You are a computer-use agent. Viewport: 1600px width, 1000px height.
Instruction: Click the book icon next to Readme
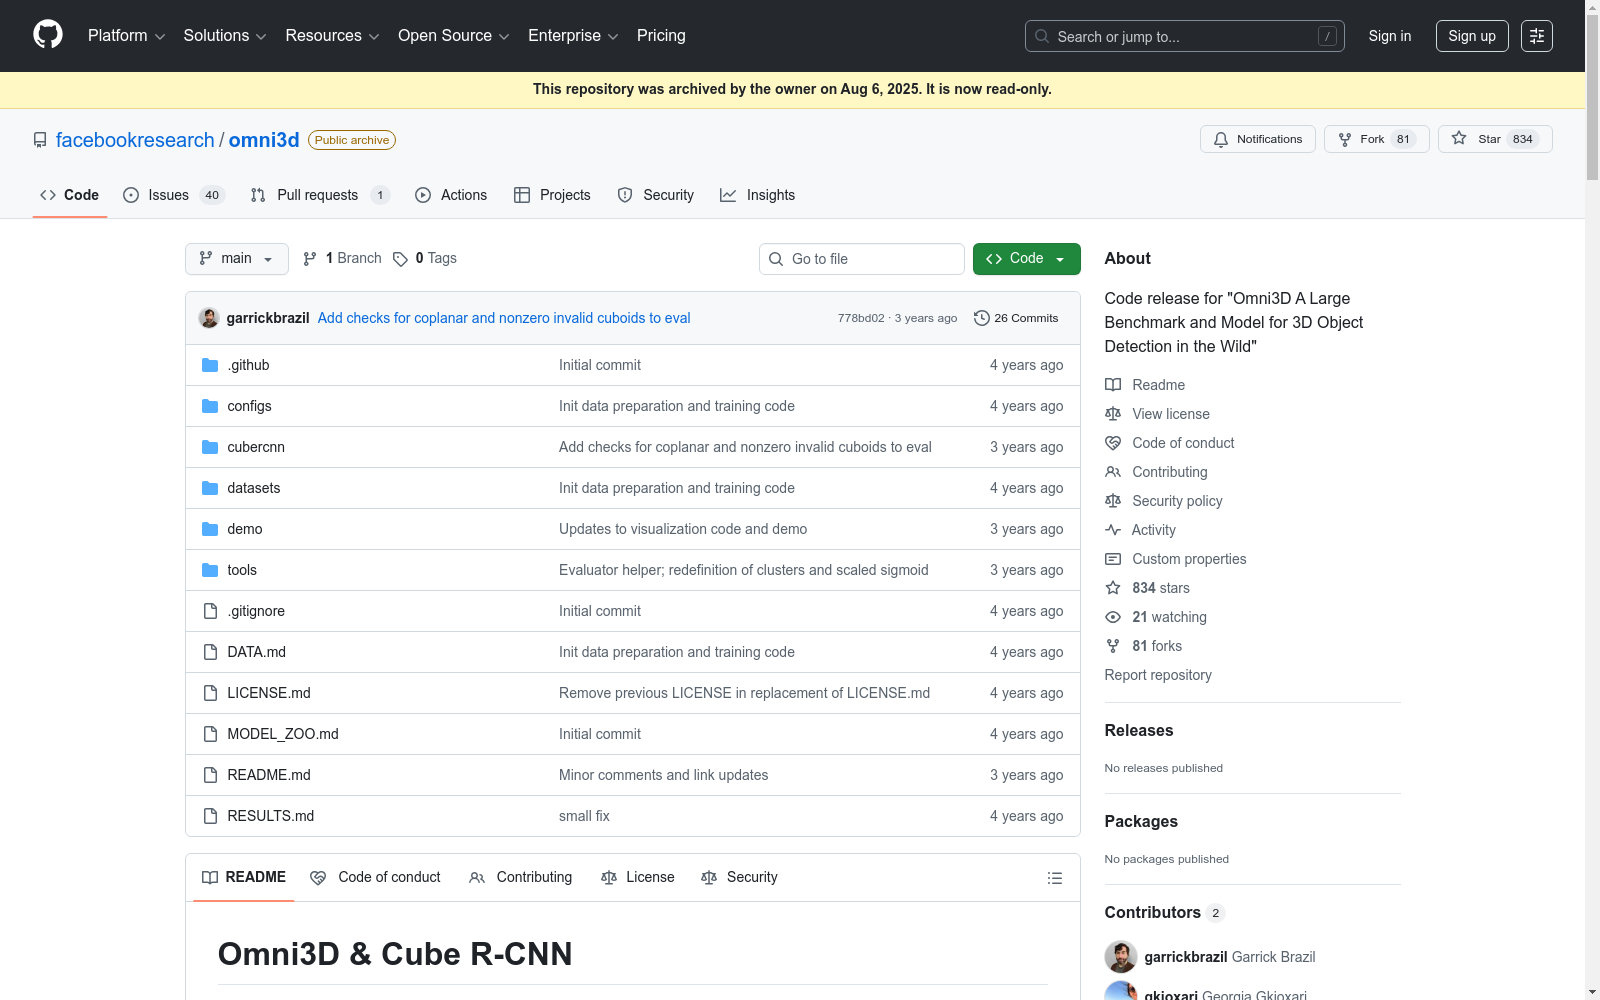pos(1113,385)
